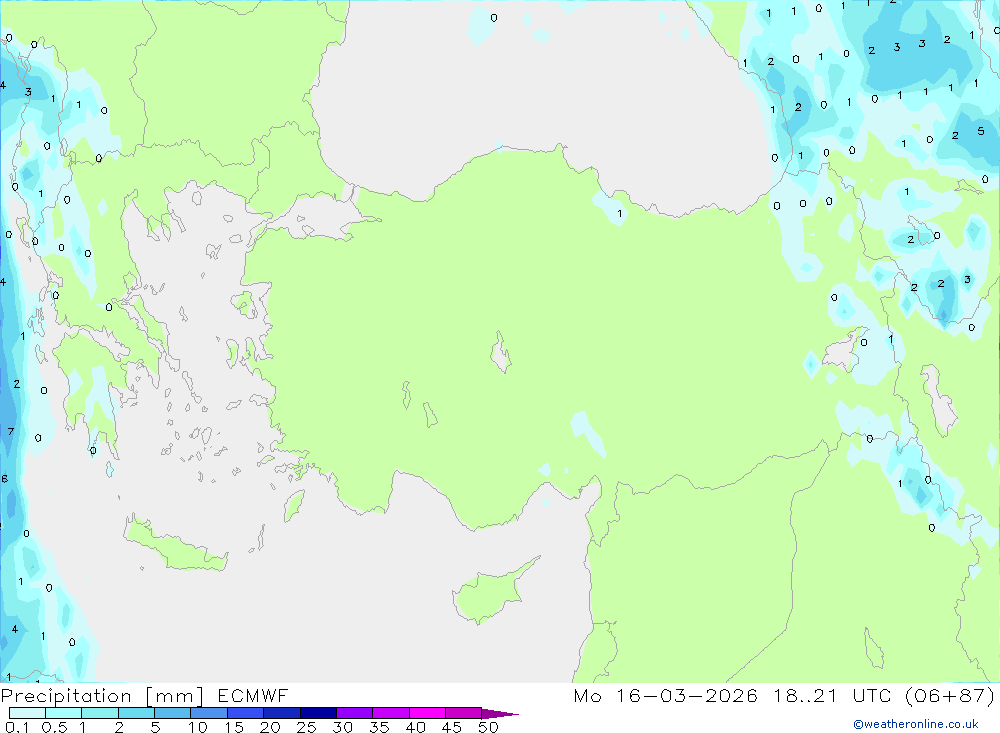Click the legend label '0.5'

[x=54, y=727]
